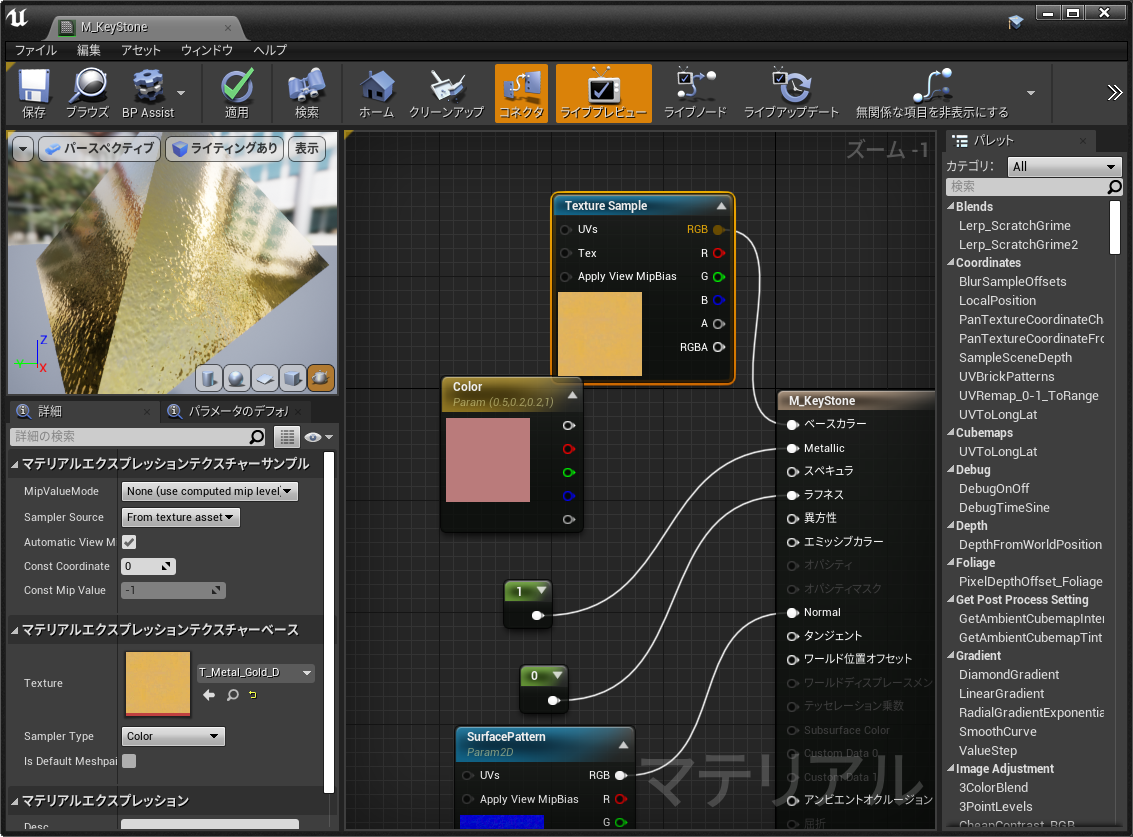Open the 編集 menu
Viewport: 1133px width, 837px height.
pyautogui.click(x=89, y=50)
